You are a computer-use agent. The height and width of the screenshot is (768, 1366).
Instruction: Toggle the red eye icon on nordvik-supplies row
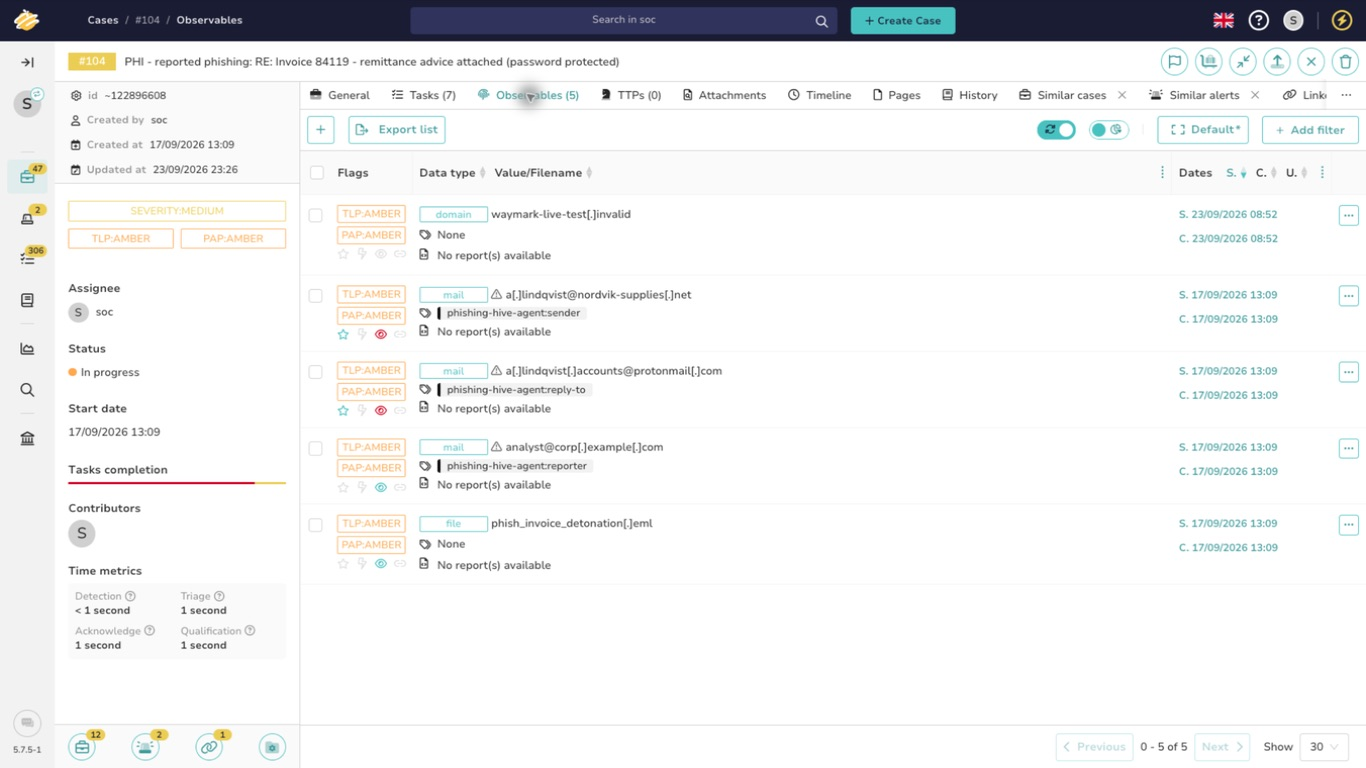[x=381, y=334]
